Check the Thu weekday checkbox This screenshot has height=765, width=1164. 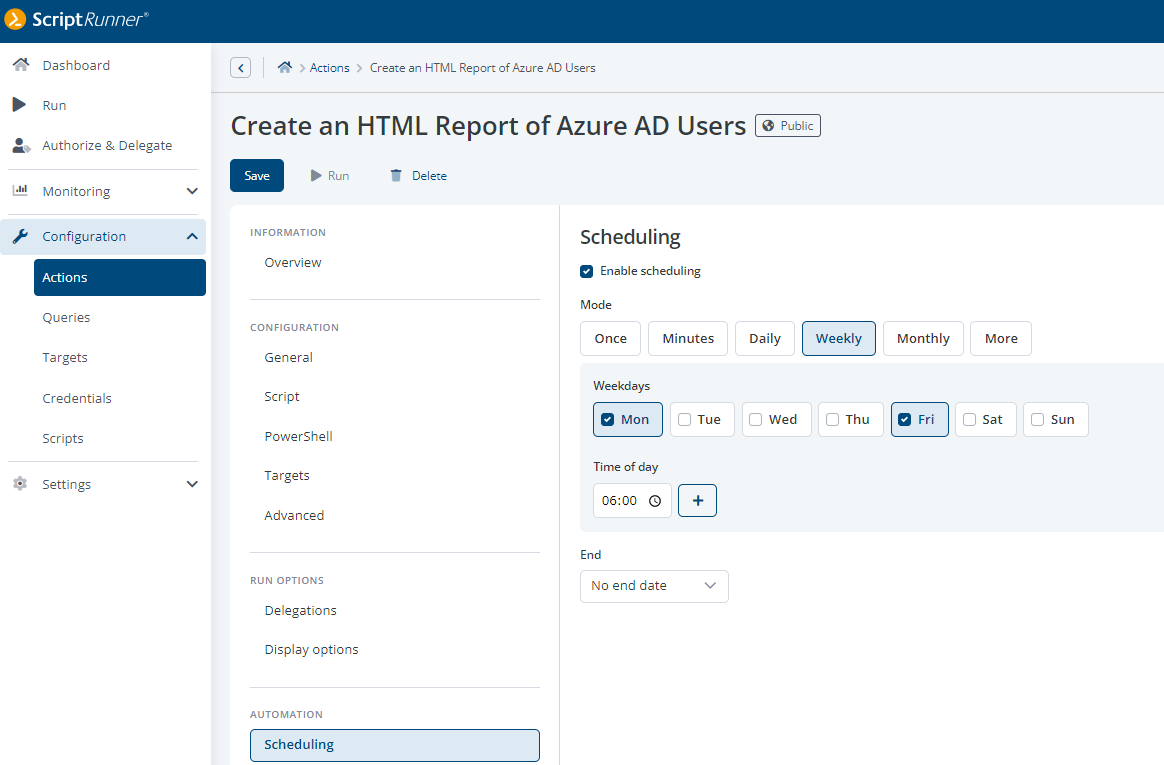click(833, 420)
